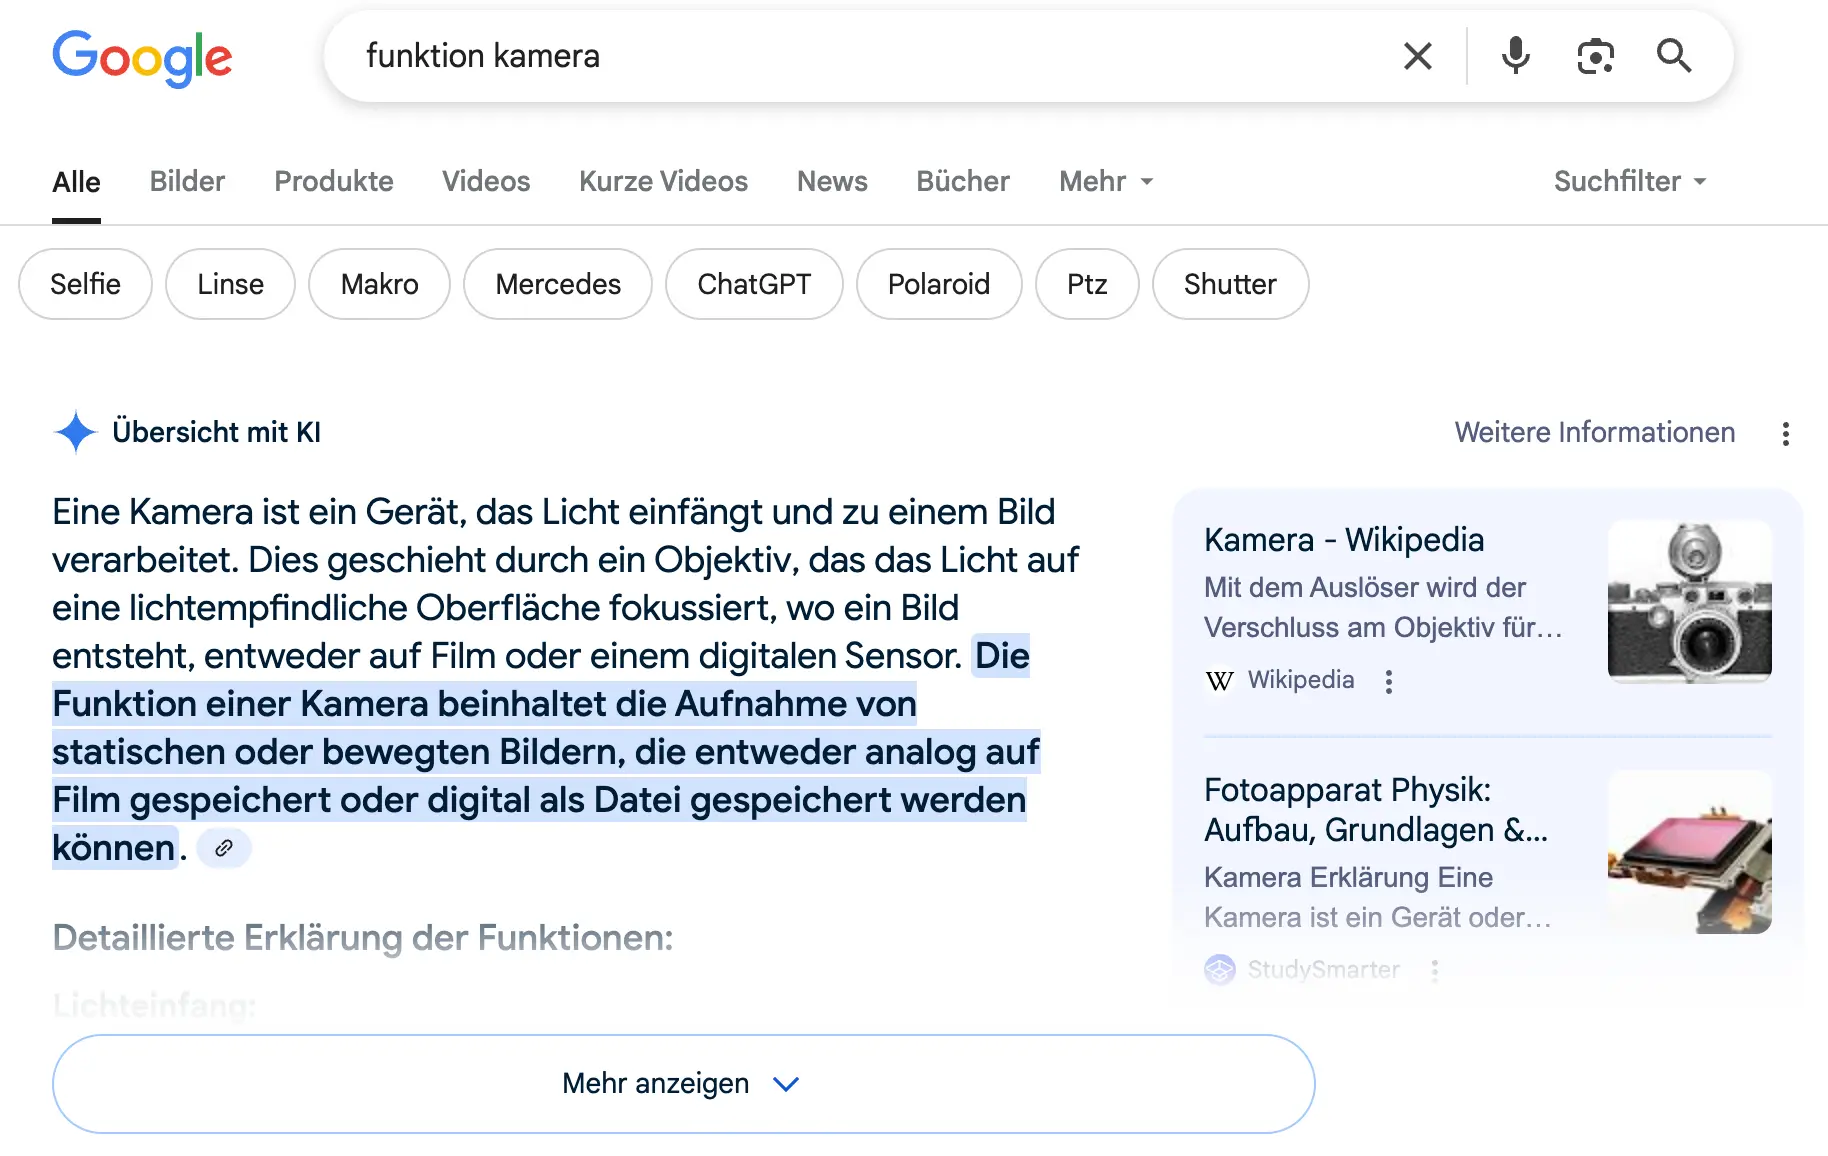Go to the Videos tab
The height and width of the screenshot is (1156, 1828).
click(x=486, y=182)
